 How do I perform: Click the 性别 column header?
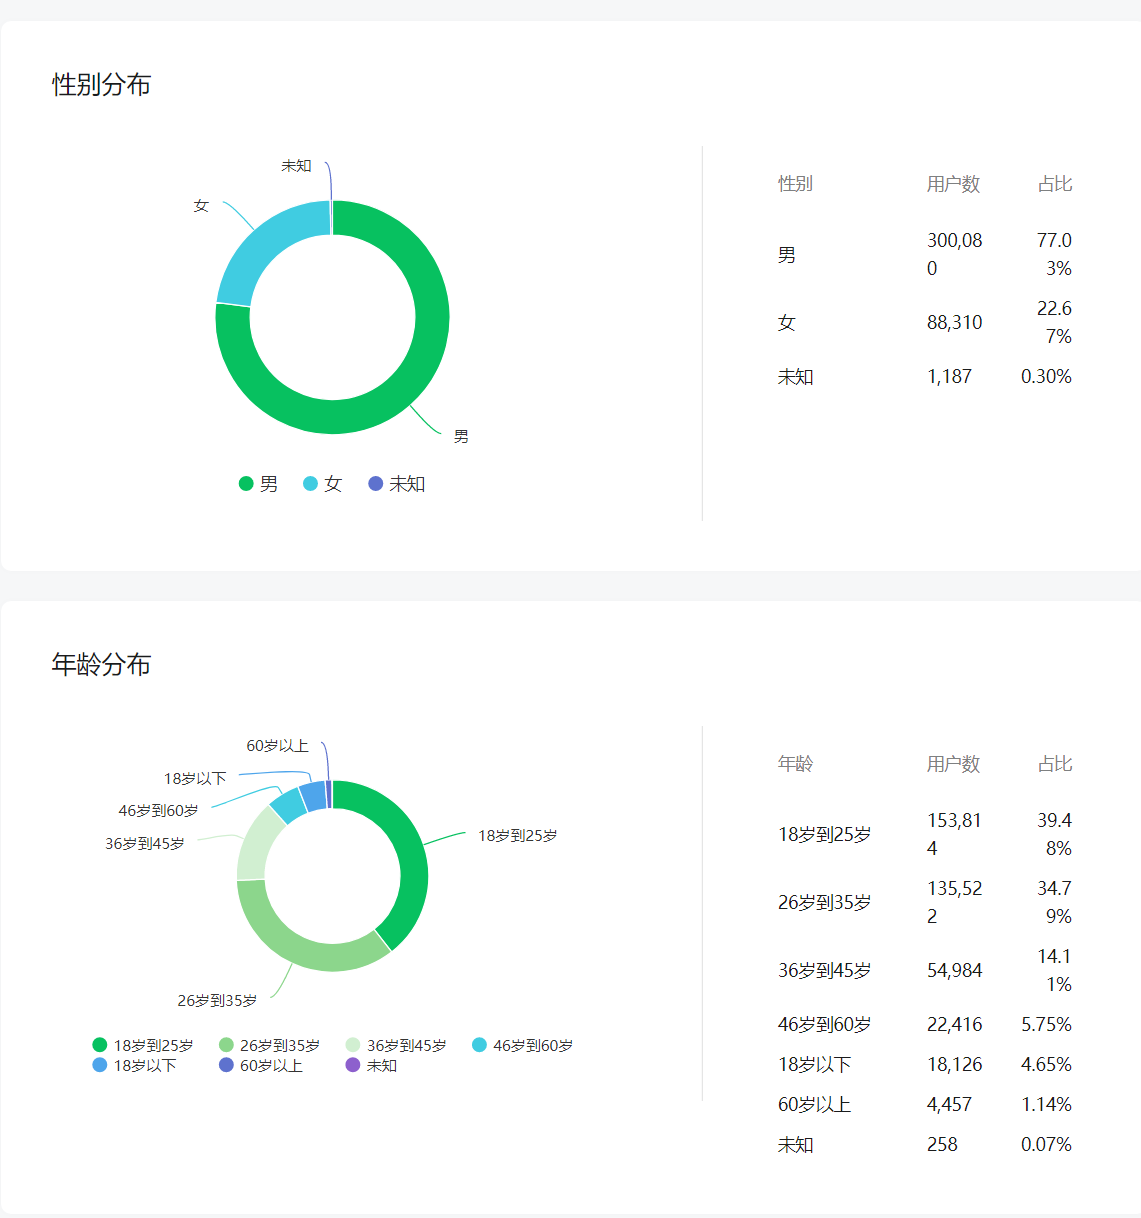click(x=795, y=184)
